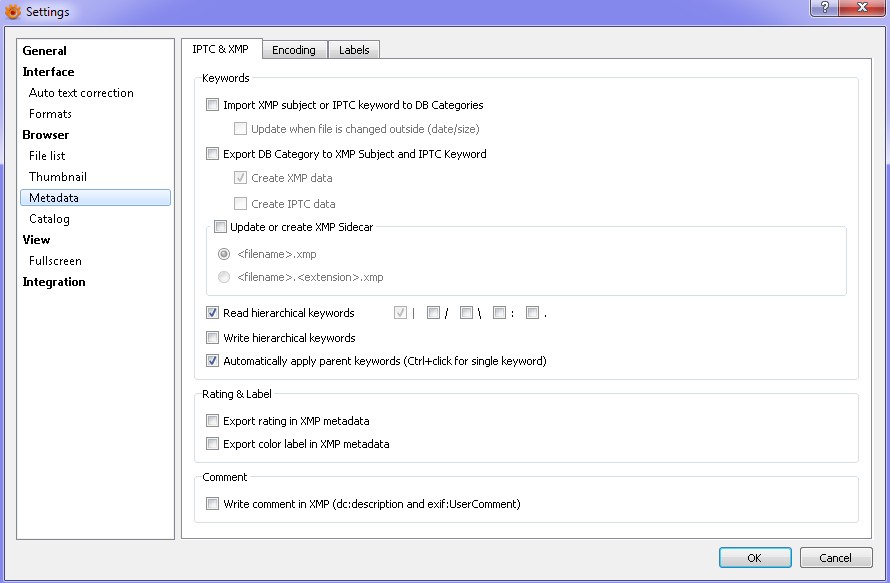Toggle the Create XMP data checkbox

(240, 178)
